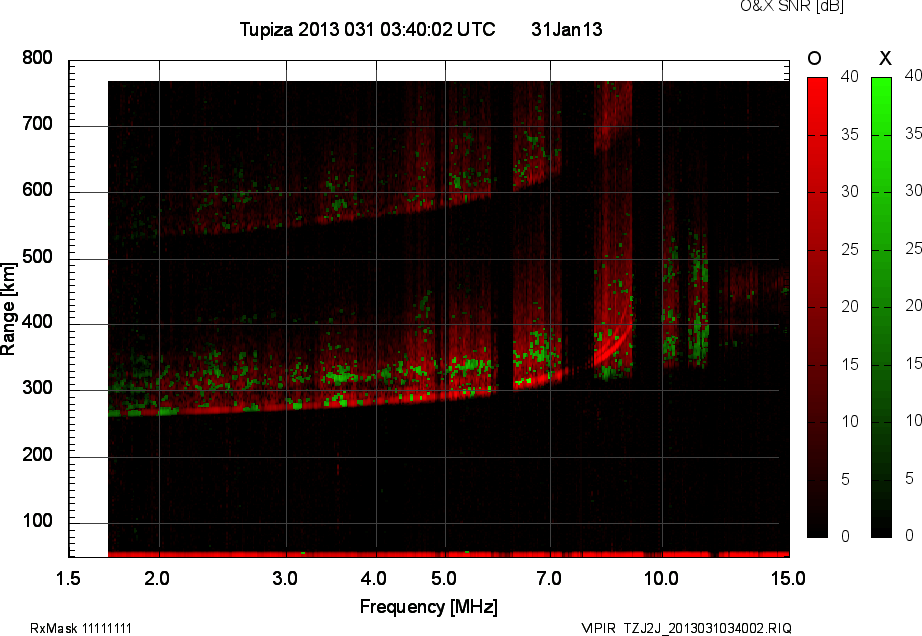Click the green X colorbar
This screenshot has width=922, height=636.
(x=881, y=307)
